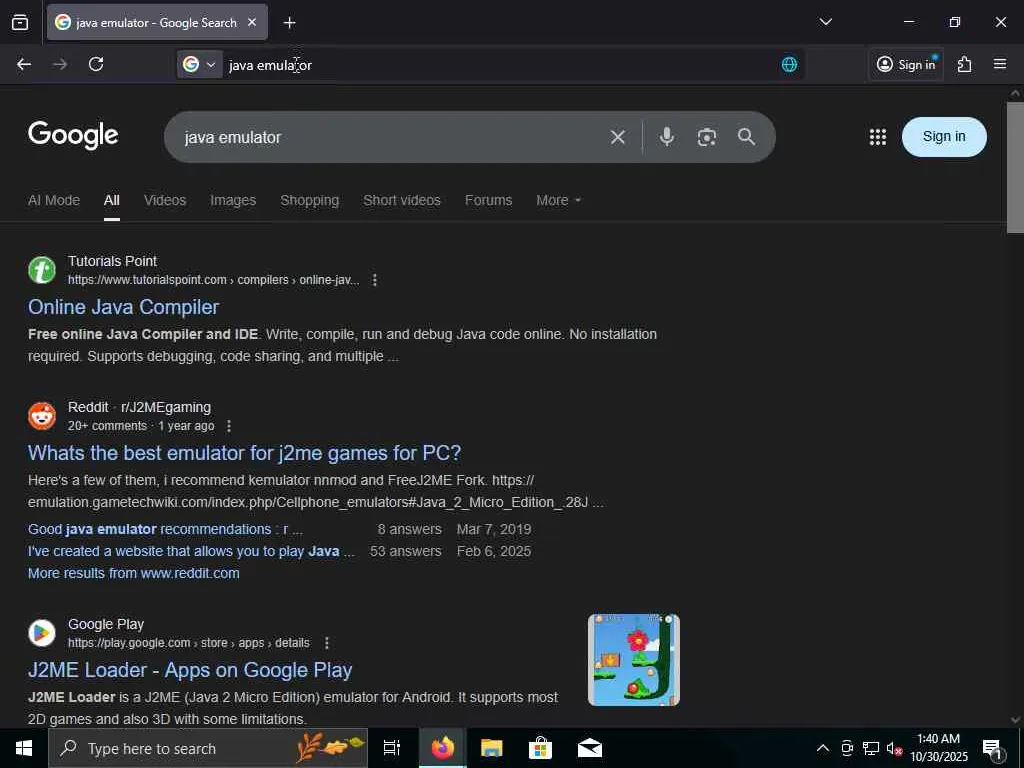
Task: Switch to Images results tab
Action: point(232,200)
